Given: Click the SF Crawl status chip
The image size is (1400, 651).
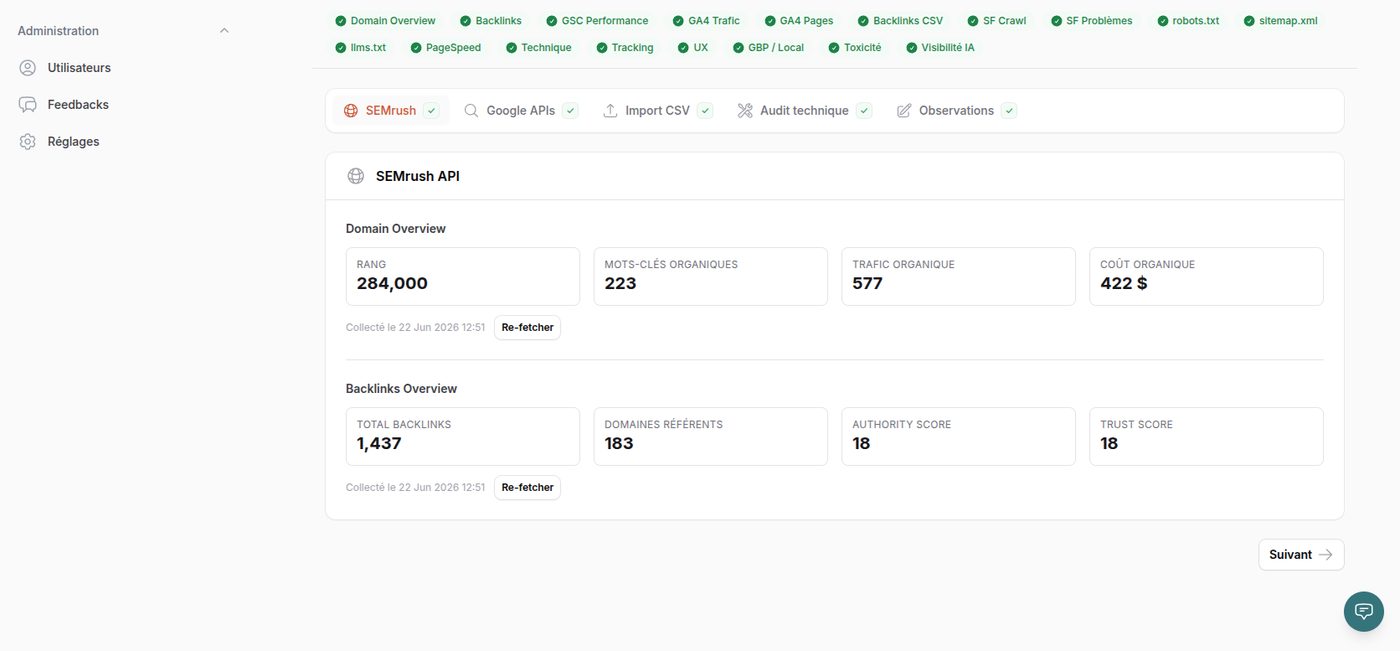Looking at the screenshot, I should (x=997, y=21).
